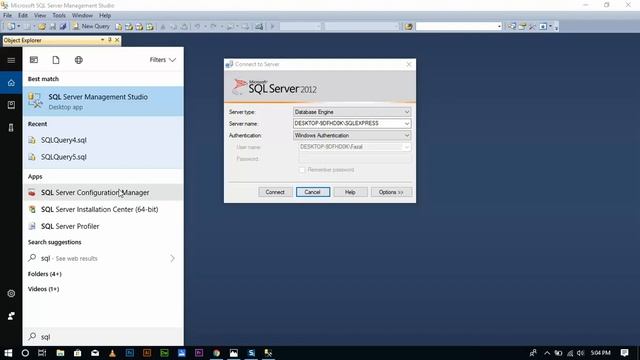Viewport: 640px width, 360px height.
Task: Click the Save icon in the toolbar
Action: tap(53, 27)
